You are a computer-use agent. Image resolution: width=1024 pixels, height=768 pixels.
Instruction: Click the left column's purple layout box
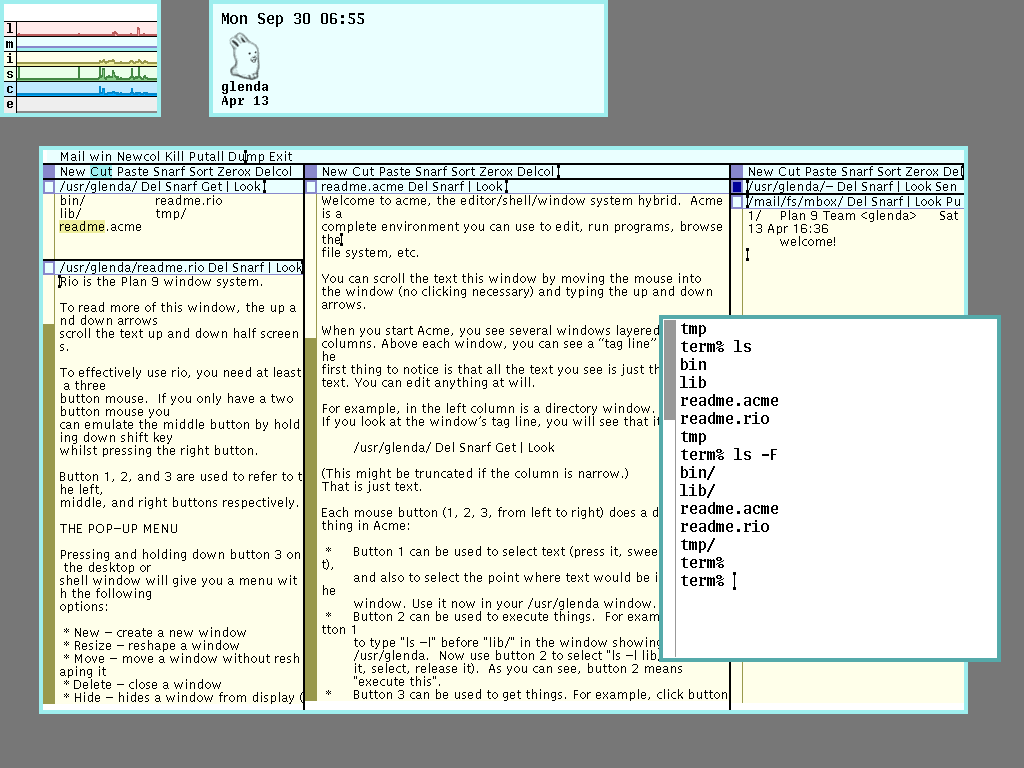[x=49, y=172]
